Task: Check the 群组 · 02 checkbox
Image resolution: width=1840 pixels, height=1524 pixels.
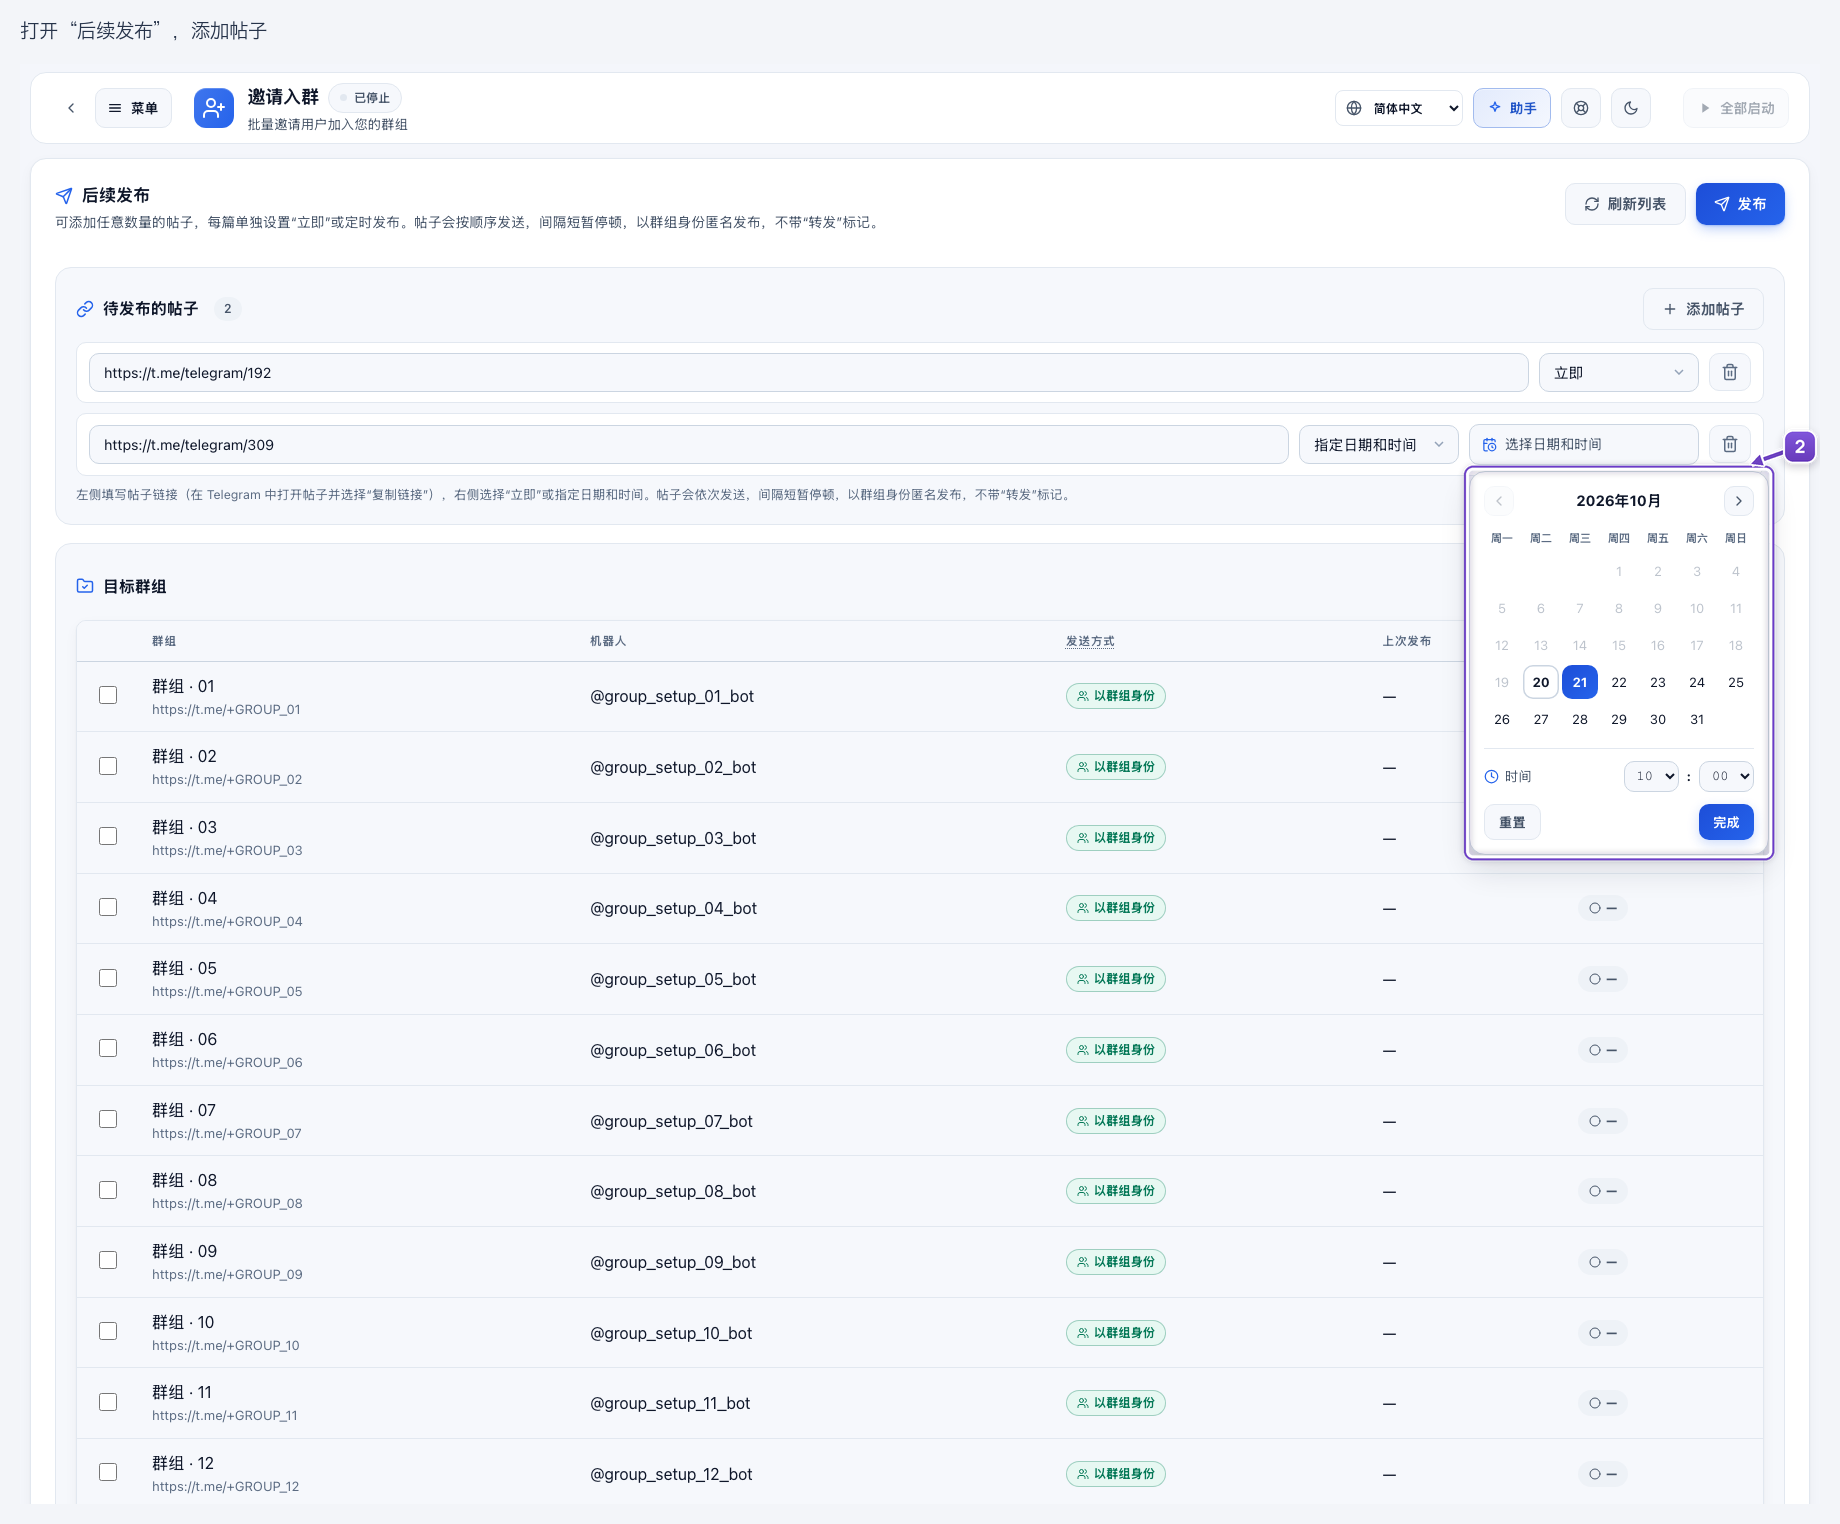Action: coord(108,766)
